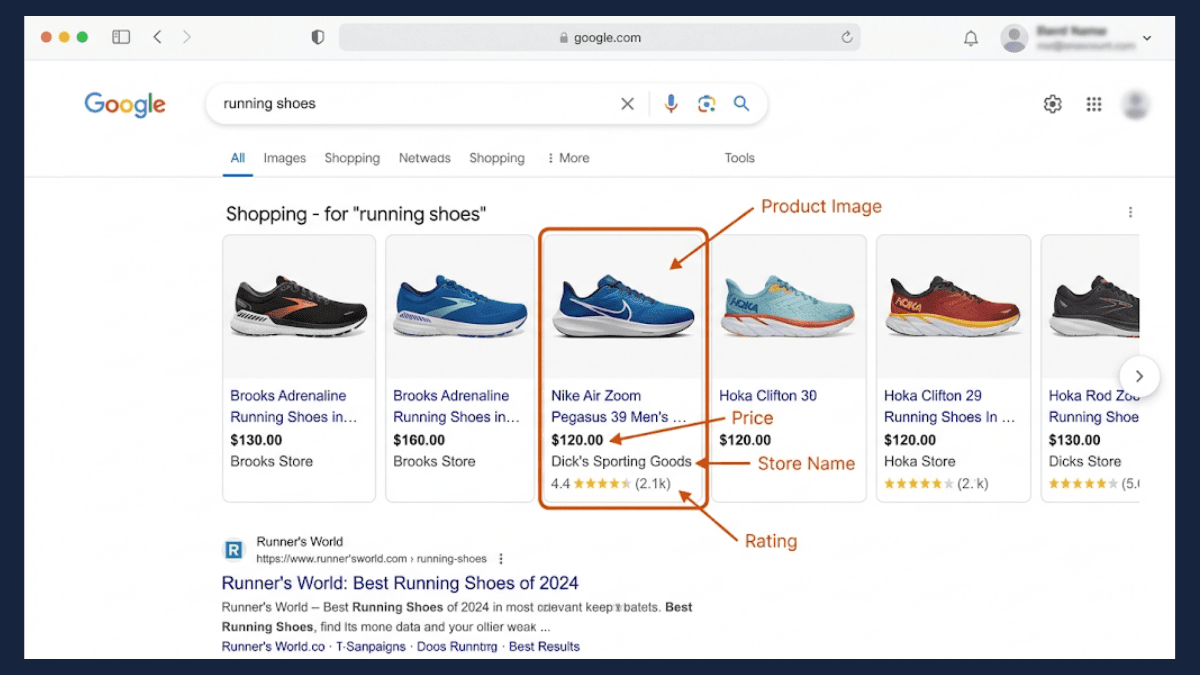Advance the shopping carousel with the right arrow
The width and height of the screenshot is (1200, 675).
pos(1139,377)
